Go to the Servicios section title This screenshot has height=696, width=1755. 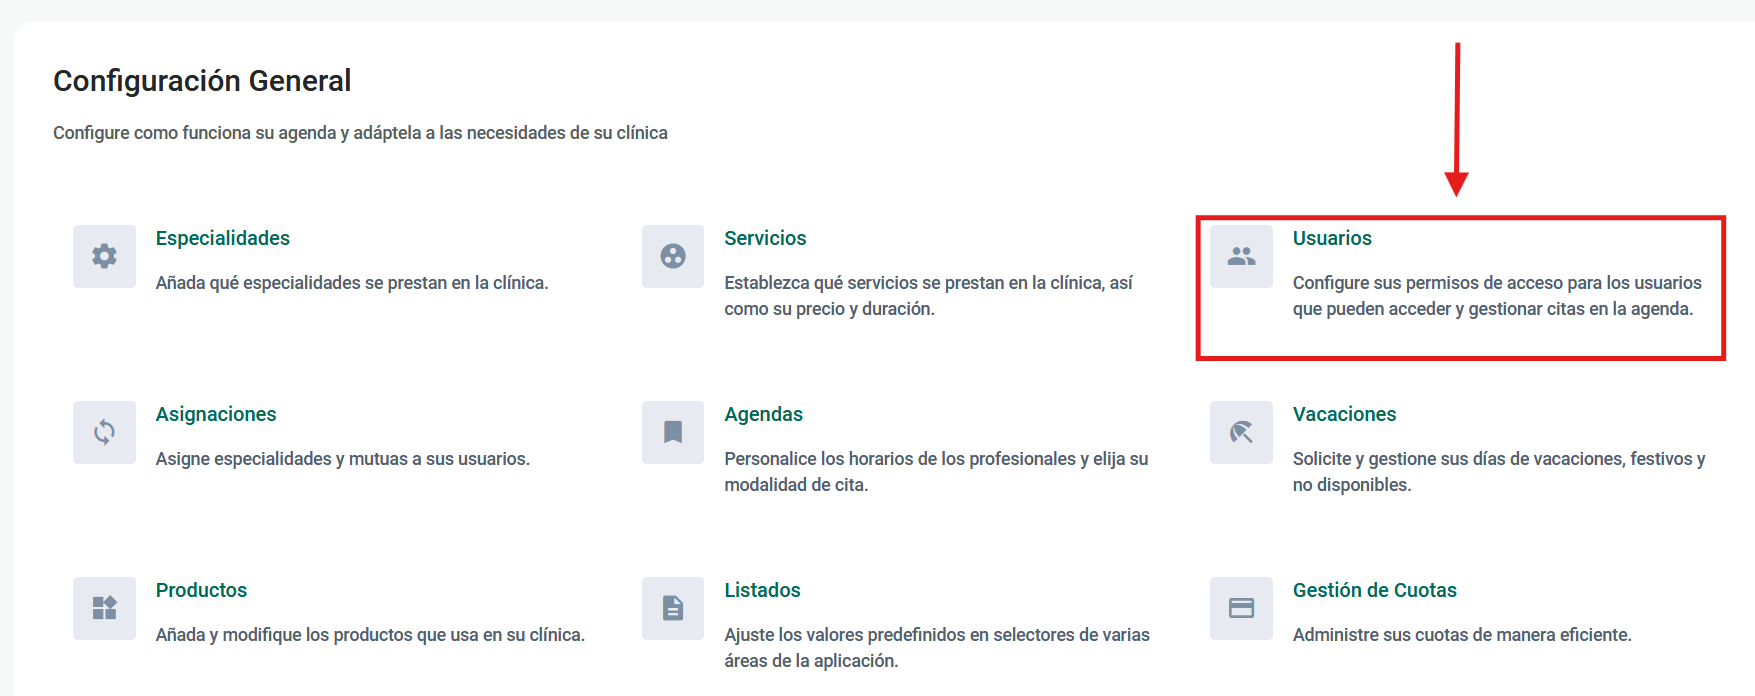click(765, 238)
